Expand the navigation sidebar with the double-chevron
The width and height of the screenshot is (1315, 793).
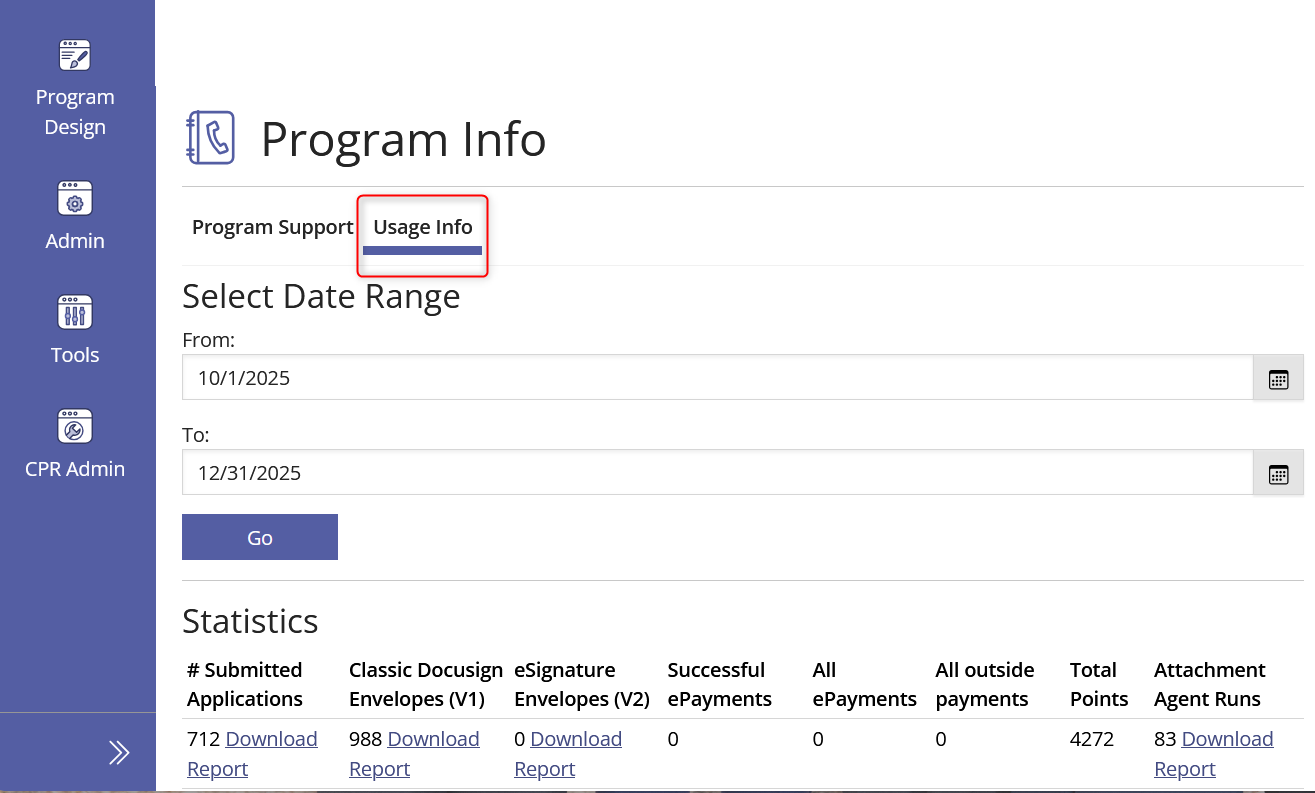pyautogui.click(x=117, y=752)
